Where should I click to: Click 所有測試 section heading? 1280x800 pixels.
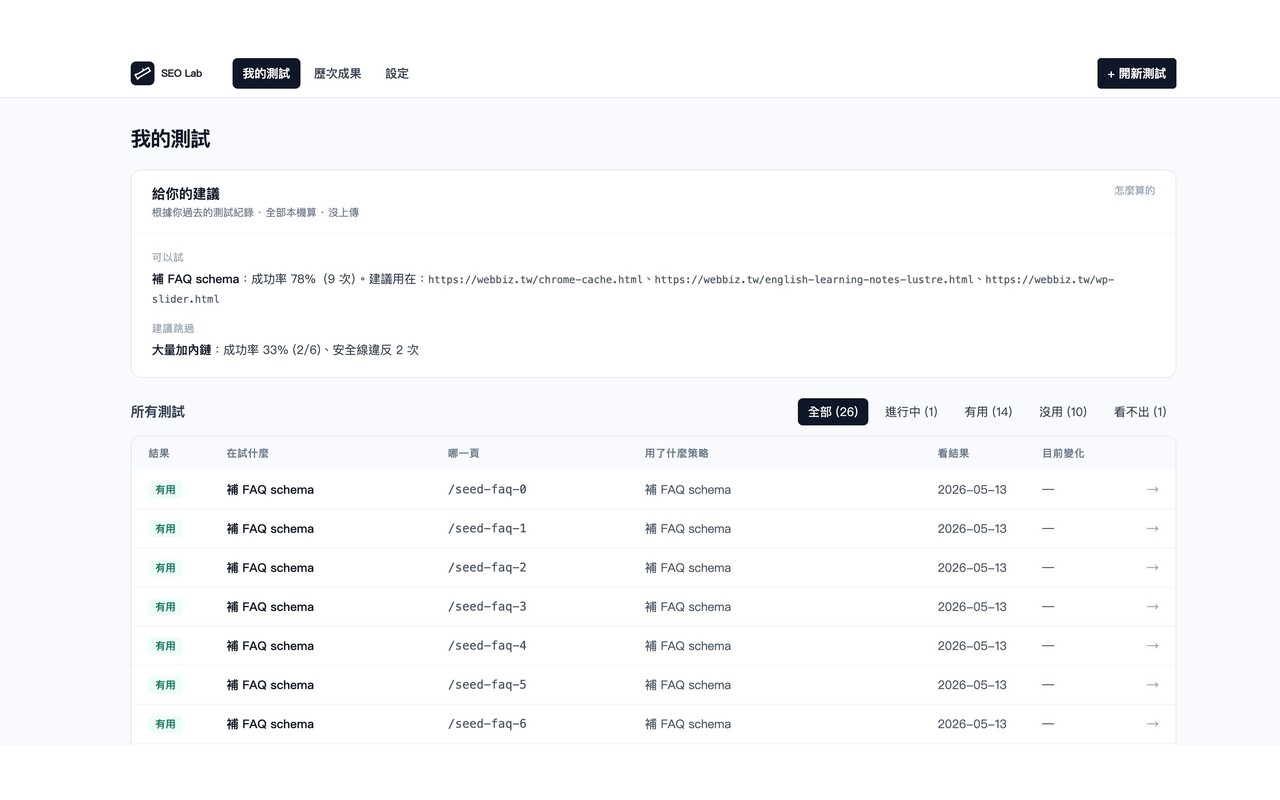coord(158,411)
